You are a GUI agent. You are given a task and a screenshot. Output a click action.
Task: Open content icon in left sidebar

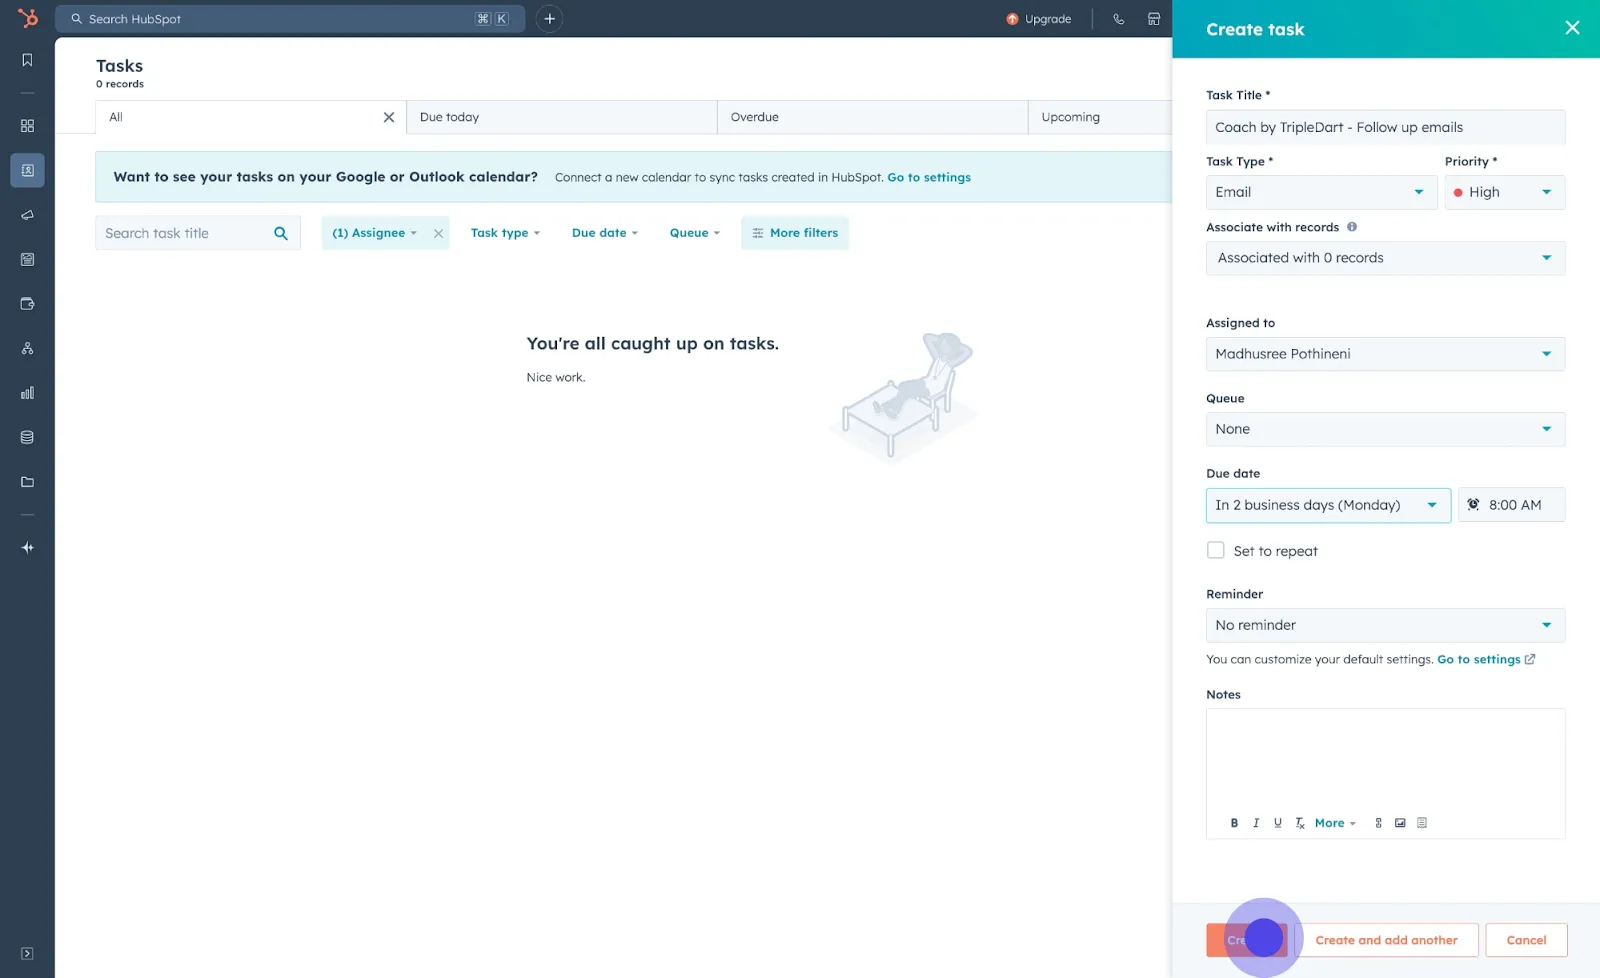(x=27, y=259)
